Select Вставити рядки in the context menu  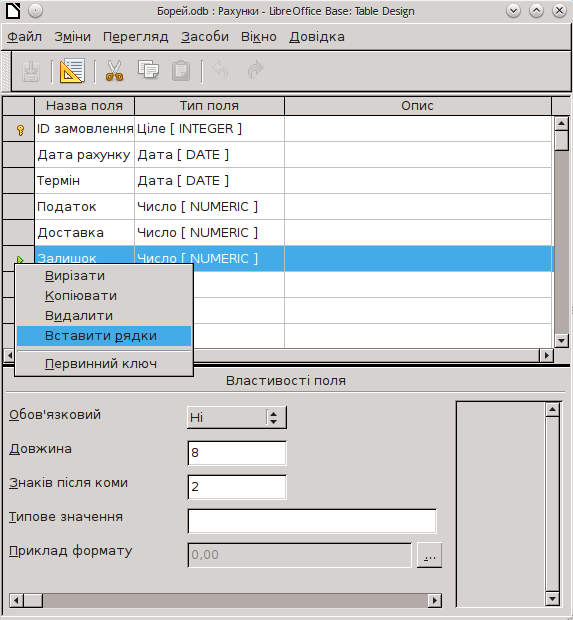[104, 336]
